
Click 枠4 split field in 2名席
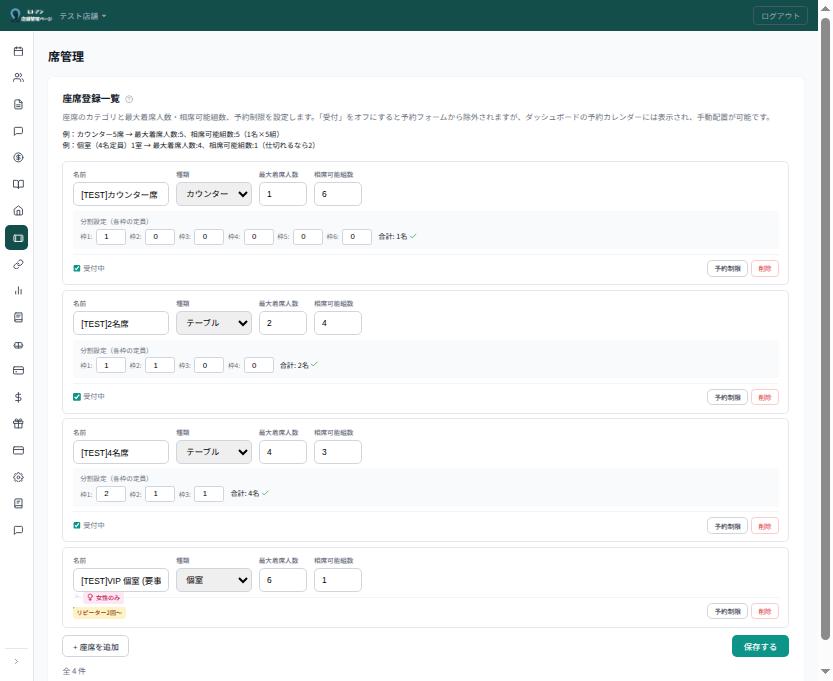point(259,365)
